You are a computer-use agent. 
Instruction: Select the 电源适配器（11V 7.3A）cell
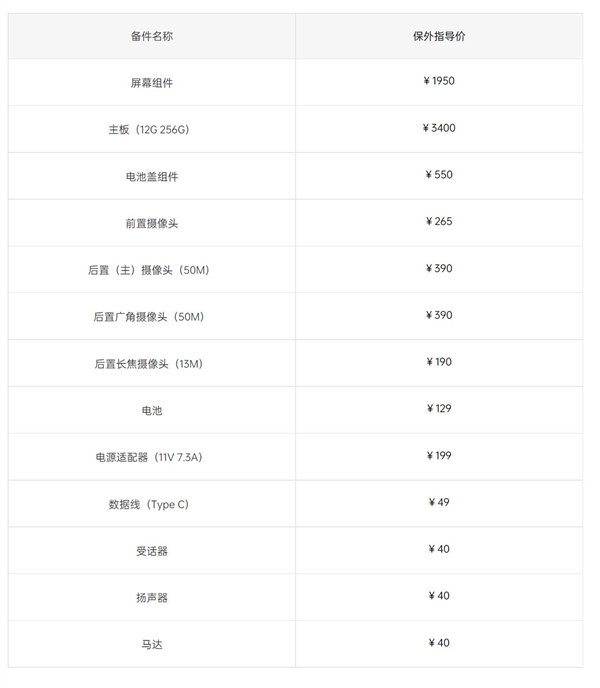pos(152,457)
